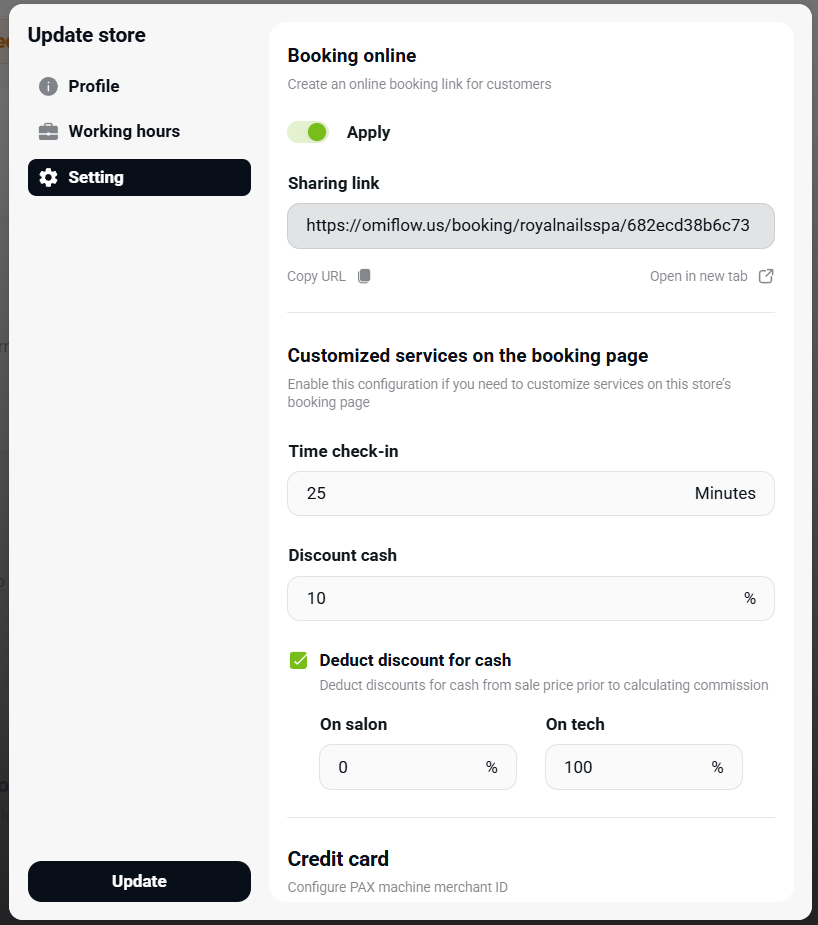Click the Sharing link URL field

530,226
